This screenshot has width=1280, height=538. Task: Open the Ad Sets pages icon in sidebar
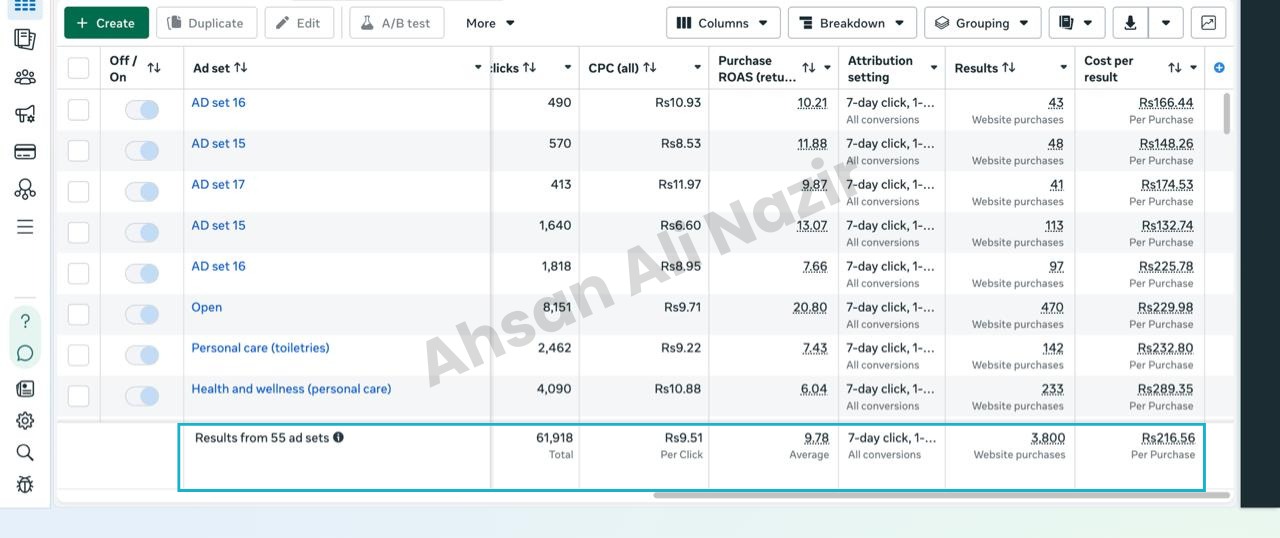coord(25,40)
